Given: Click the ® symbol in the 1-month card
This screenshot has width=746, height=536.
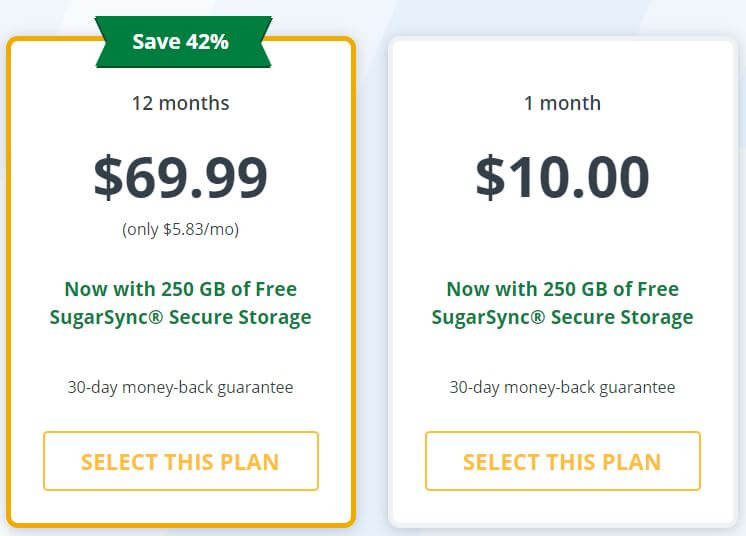Looking at the screenshot, I should point(538,316).
